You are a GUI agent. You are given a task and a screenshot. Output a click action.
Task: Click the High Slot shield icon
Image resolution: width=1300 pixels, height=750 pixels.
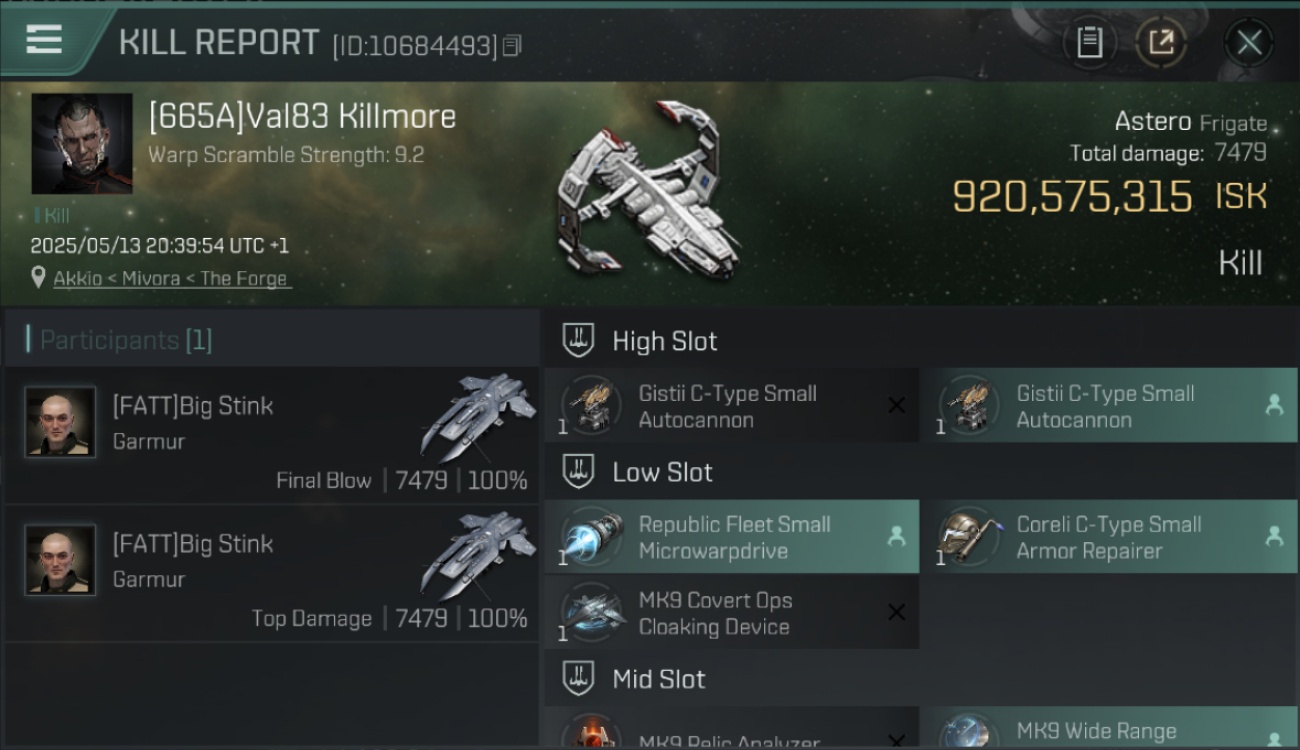coord(578,341)
